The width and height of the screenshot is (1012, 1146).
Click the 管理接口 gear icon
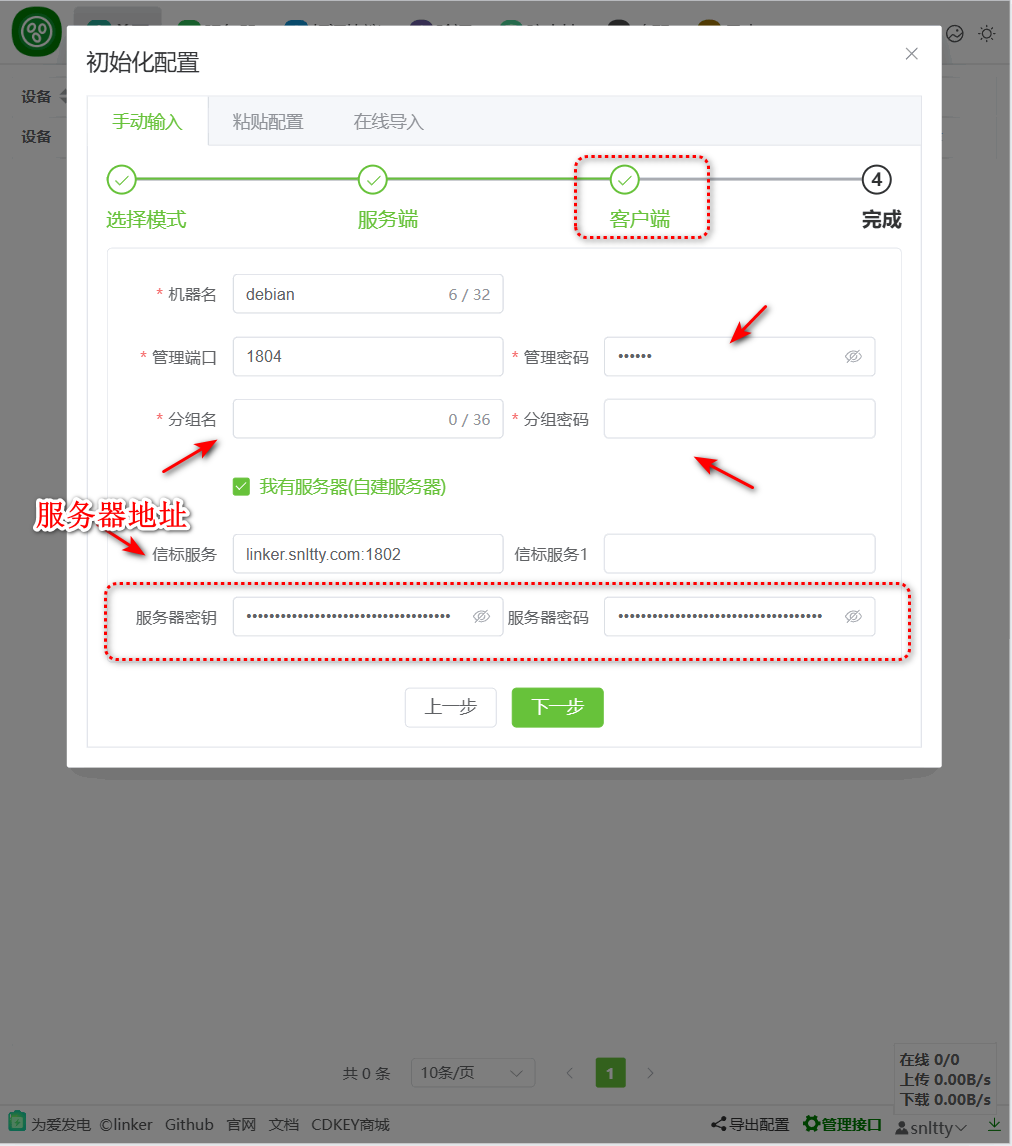(x=811, y=1124)
